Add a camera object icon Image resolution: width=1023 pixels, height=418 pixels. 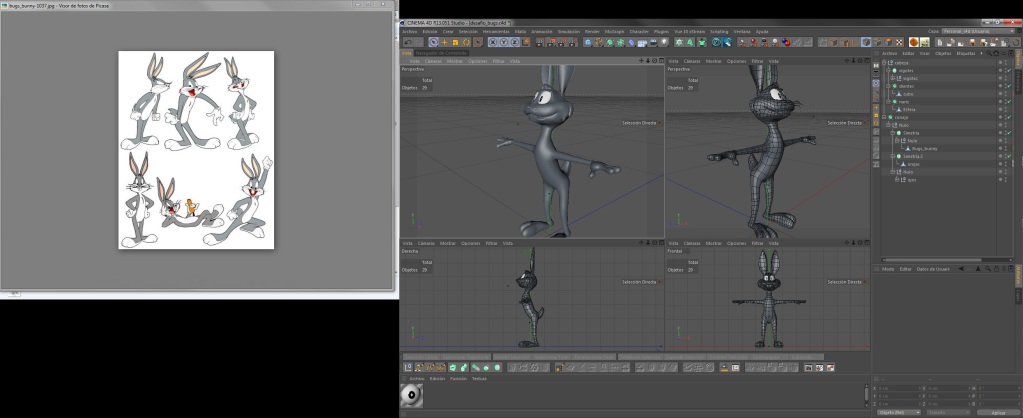pyautogui.click(x=652, y=42)
